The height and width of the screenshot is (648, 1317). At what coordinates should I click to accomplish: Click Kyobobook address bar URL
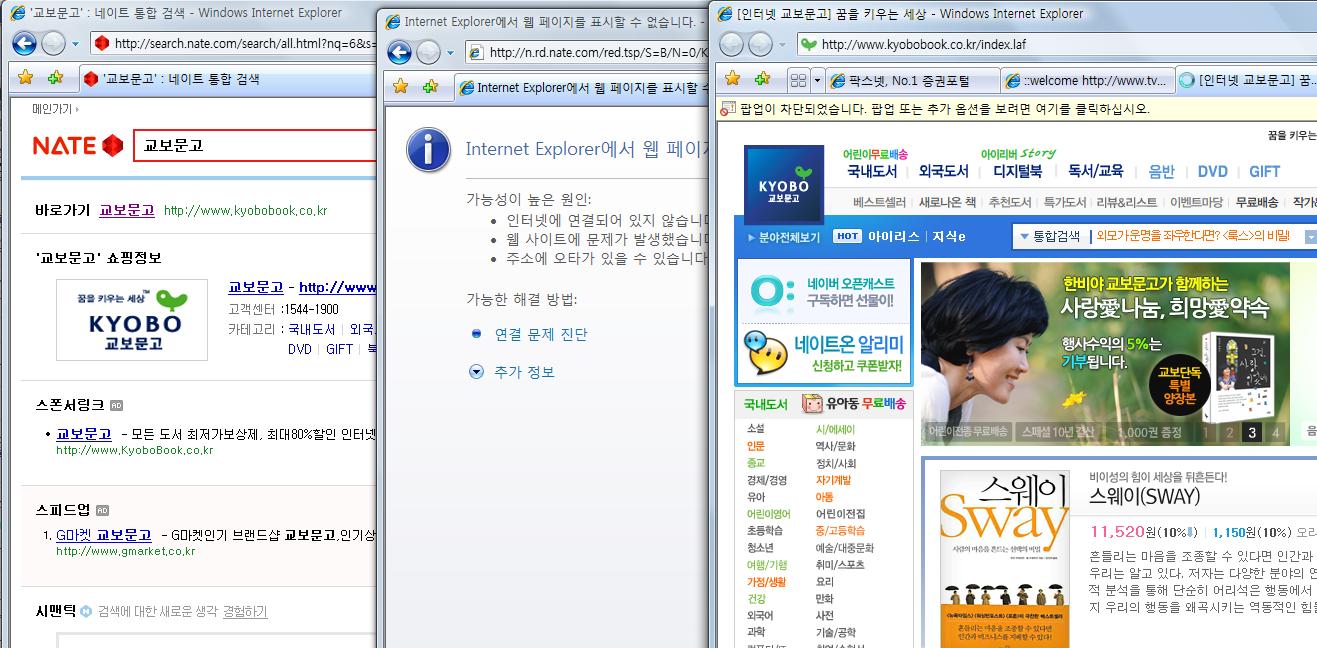pyautogui.click(x=923, y=44)
